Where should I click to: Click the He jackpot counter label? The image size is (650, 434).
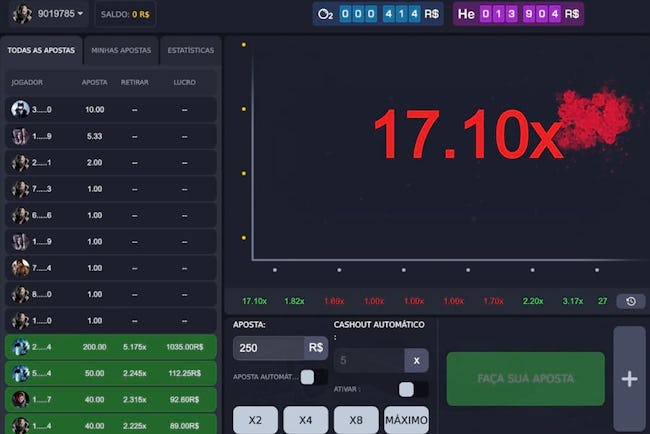(466, 14)
